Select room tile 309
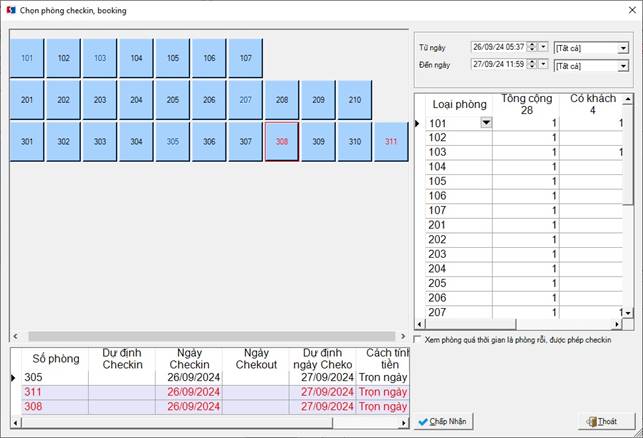The width and height of the screenshot is (643, 438). click(x=318, y=141)
